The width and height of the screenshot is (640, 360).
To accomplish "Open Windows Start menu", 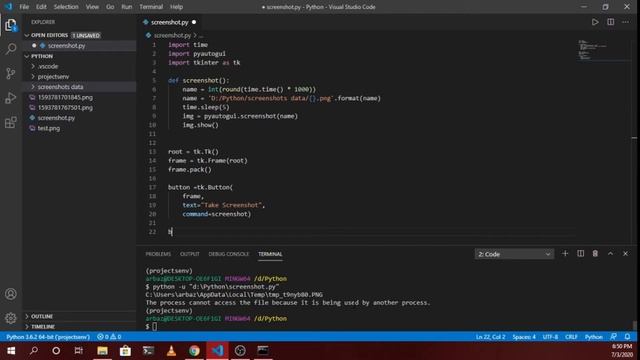I will point(11,351).
